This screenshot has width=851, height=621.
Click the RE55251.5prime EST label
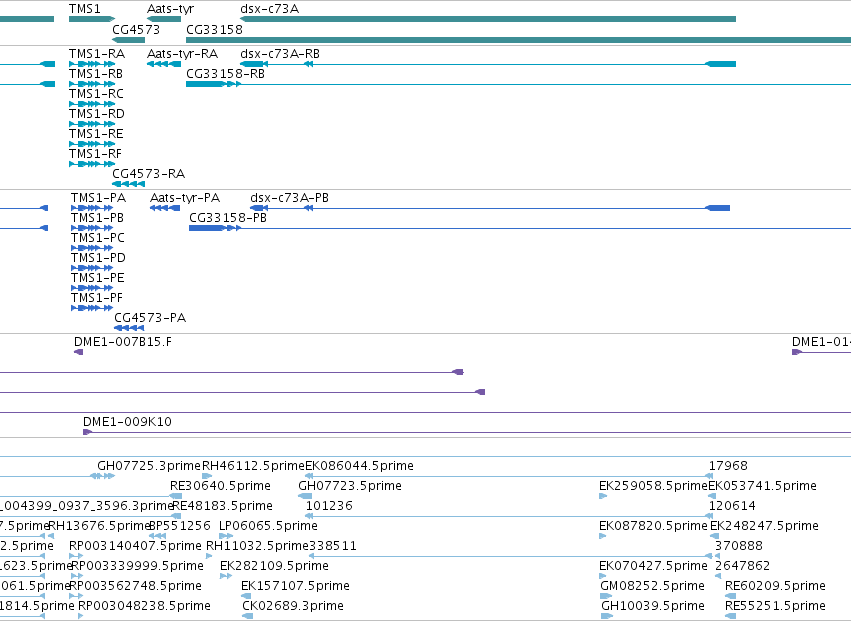pos(775,606)
